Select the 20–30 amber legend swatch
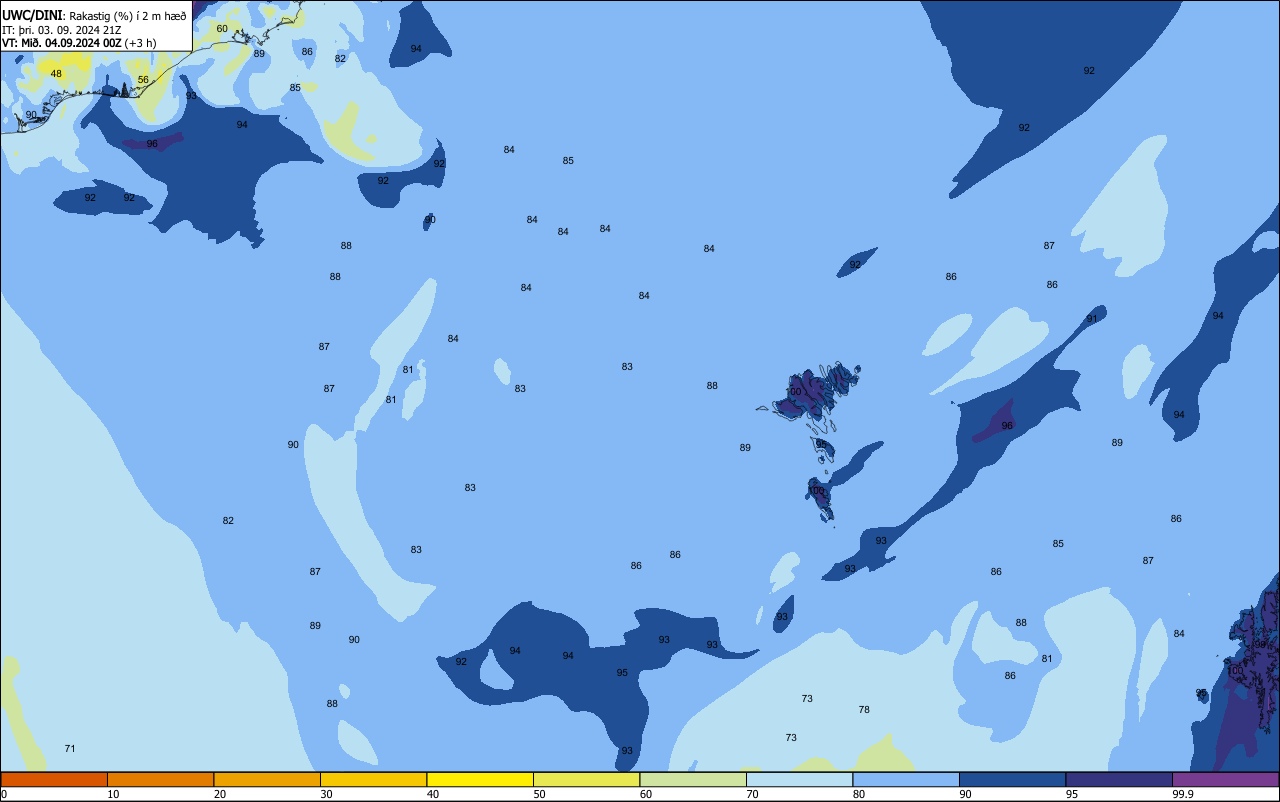This screenshot has height=802, width=1280. (267, 779)
